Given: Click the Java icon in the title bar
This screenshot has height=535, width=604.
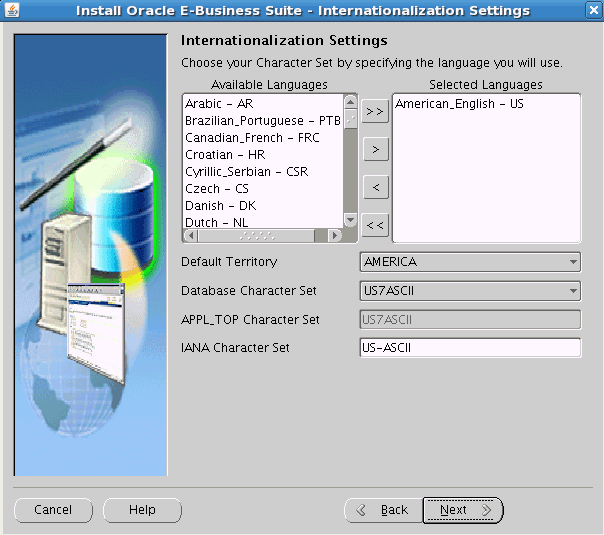Looking at the screenshot, I should (12, 10).
